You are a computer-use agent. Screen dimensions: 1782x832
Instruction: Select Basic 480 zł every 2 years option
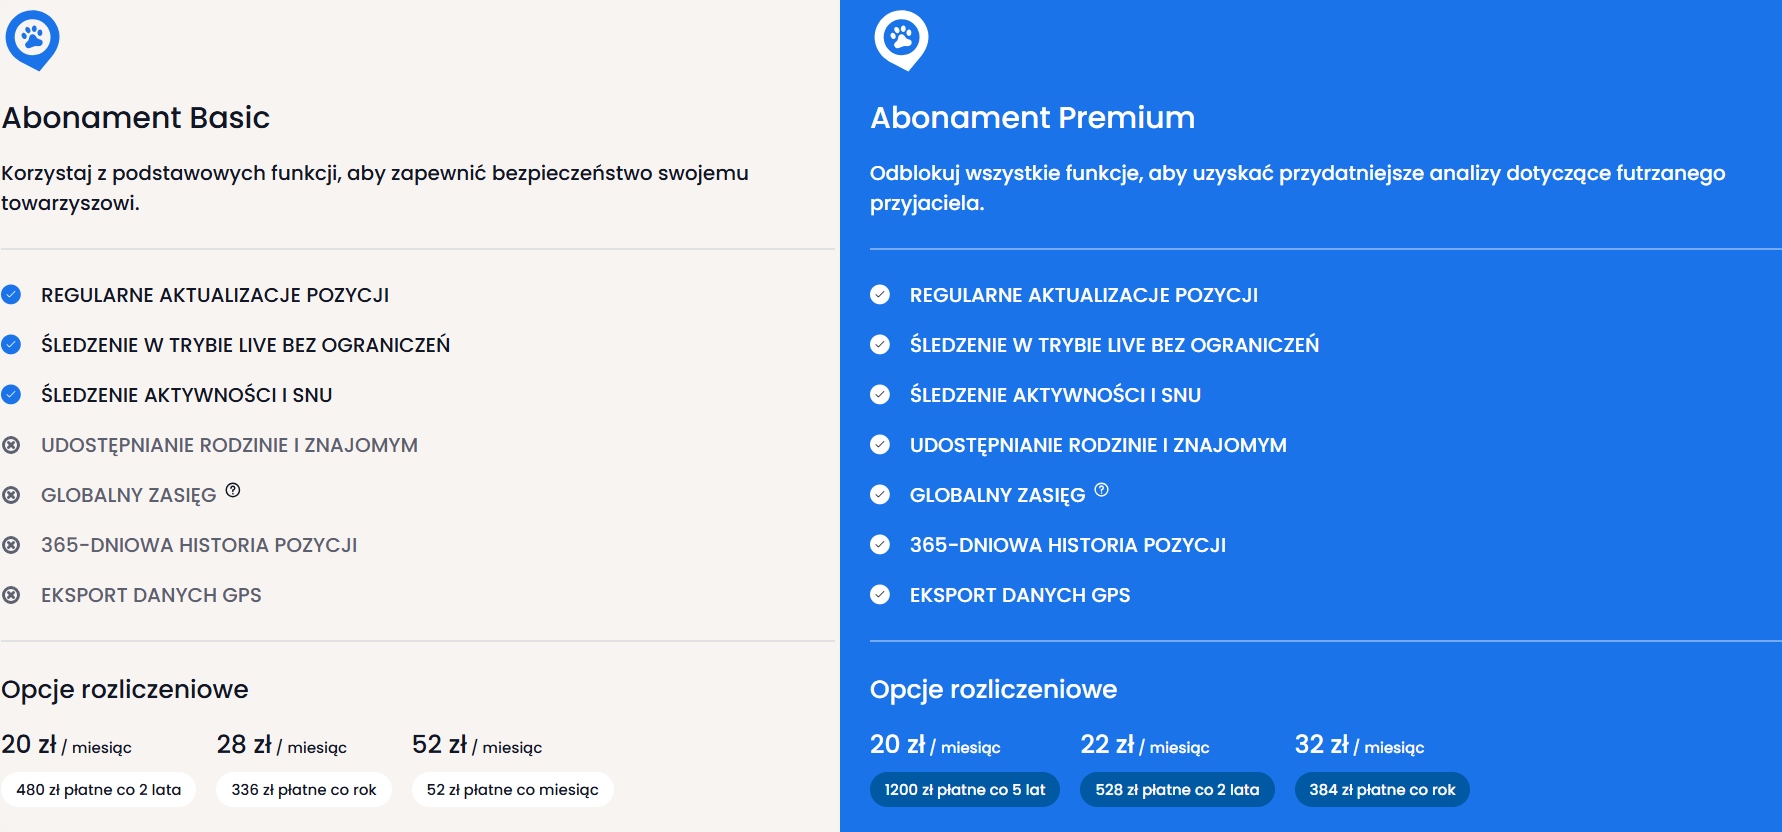98,789
